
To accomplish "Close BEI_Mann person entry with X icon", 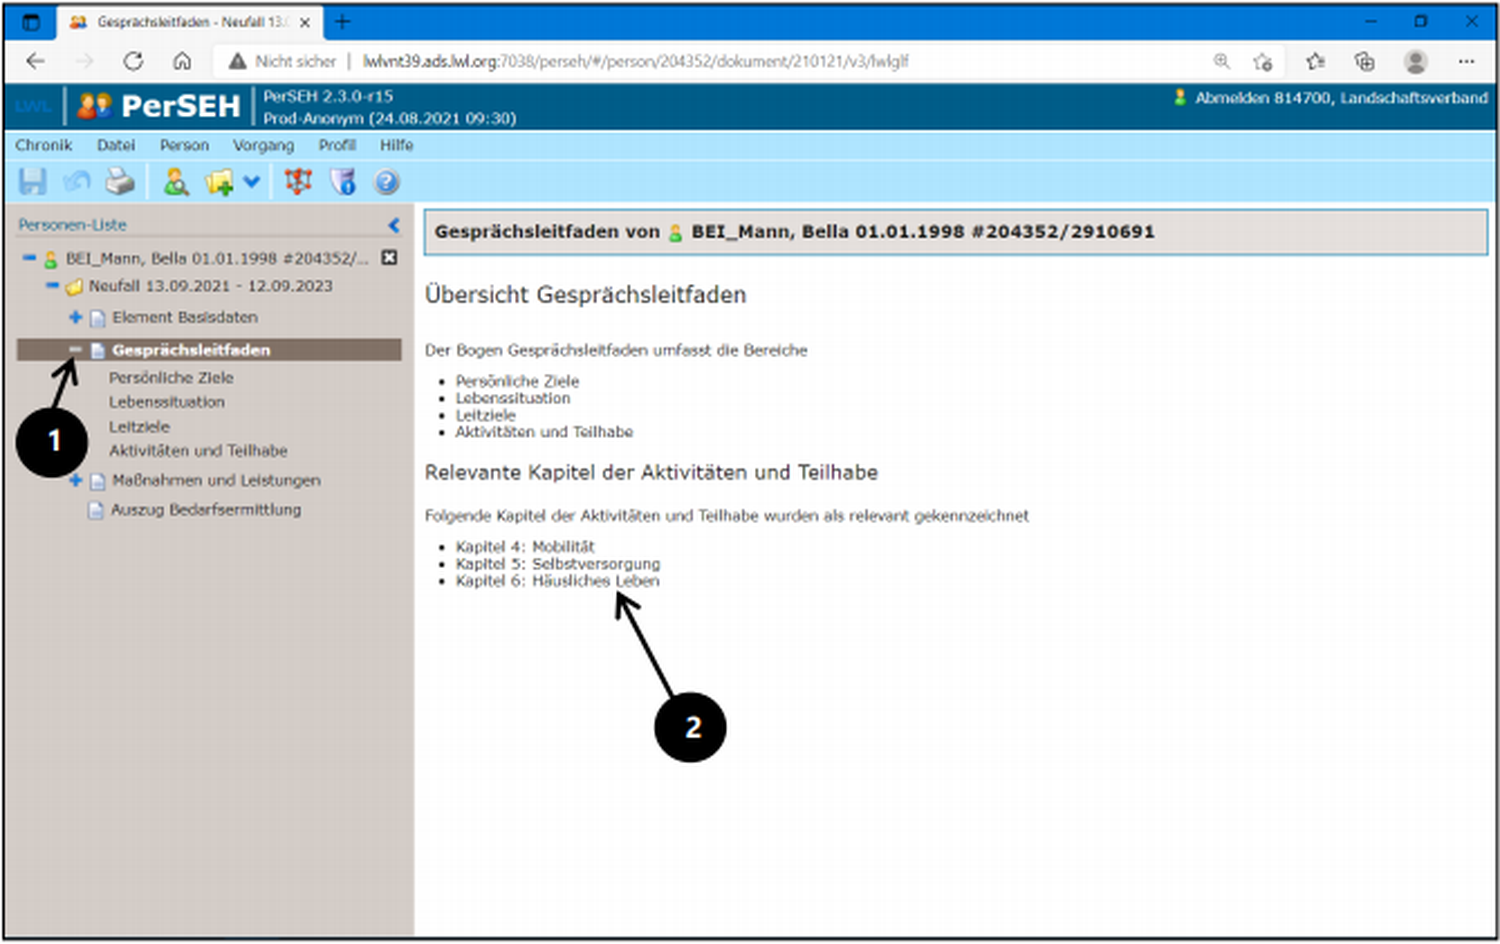I will (x=390, y=258).
